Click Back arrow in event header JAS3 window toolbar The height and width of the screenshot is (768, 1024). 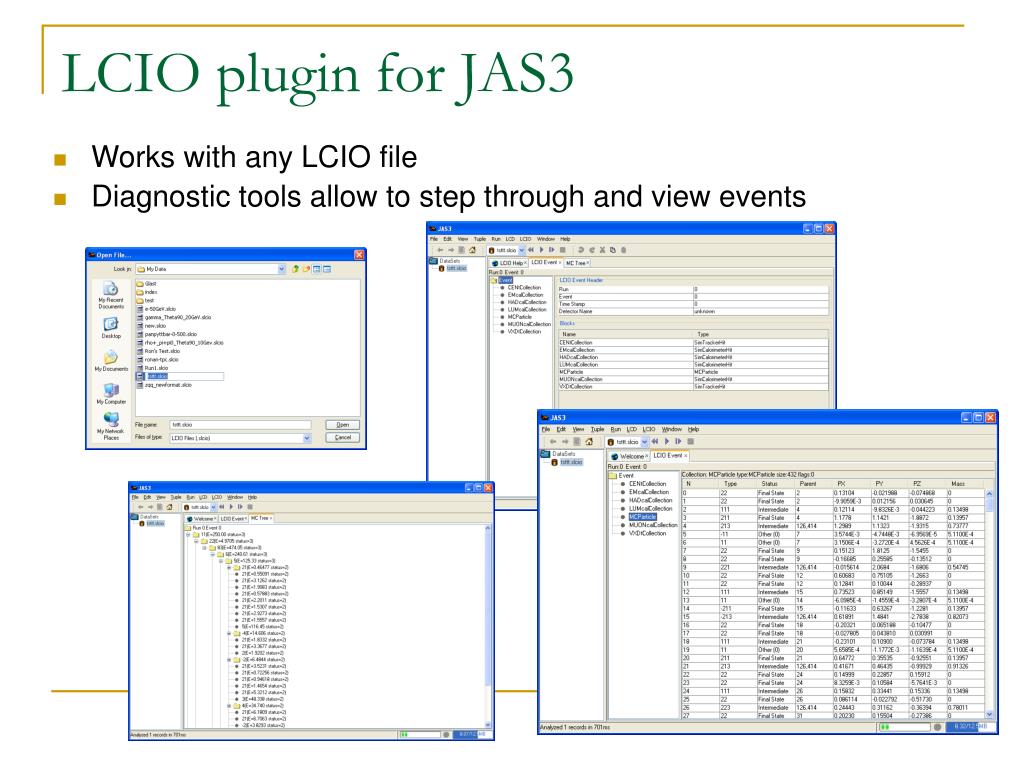441,250
